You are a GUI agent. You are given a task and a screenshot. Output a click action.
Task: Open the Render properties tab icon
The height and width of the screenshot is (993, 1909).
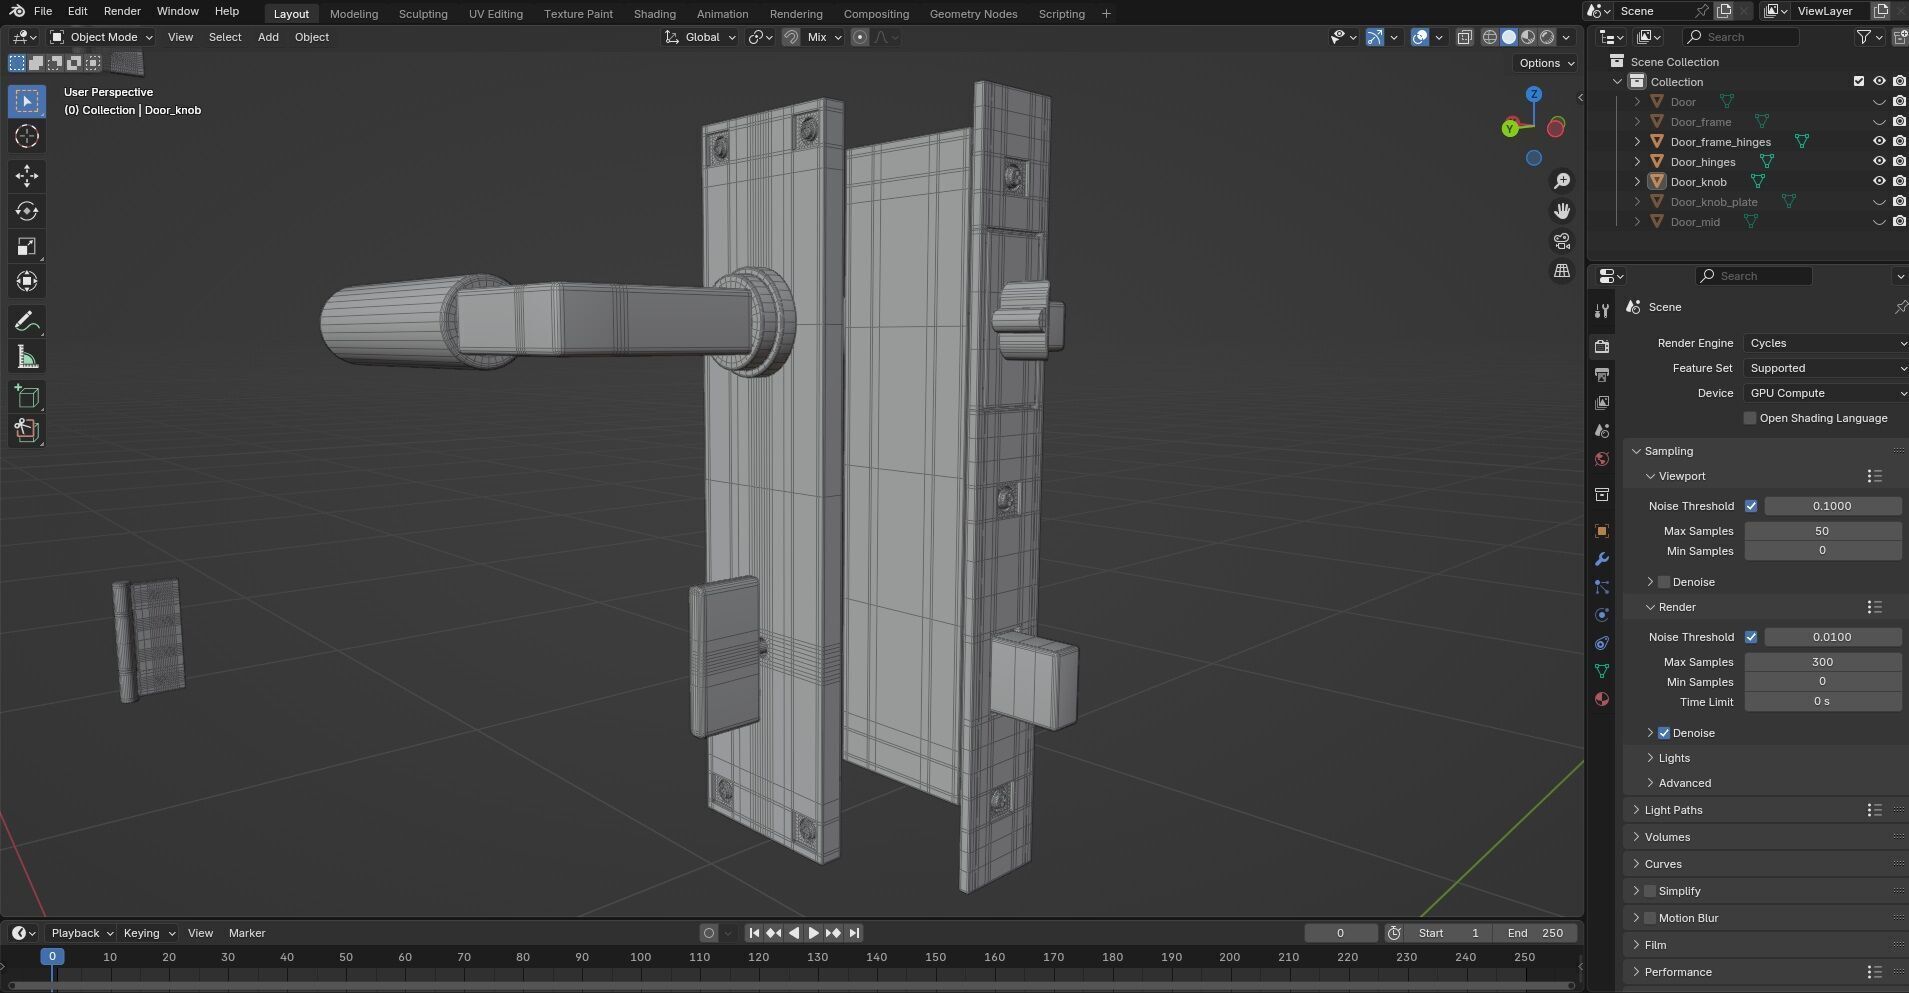tap(1602, 346)
